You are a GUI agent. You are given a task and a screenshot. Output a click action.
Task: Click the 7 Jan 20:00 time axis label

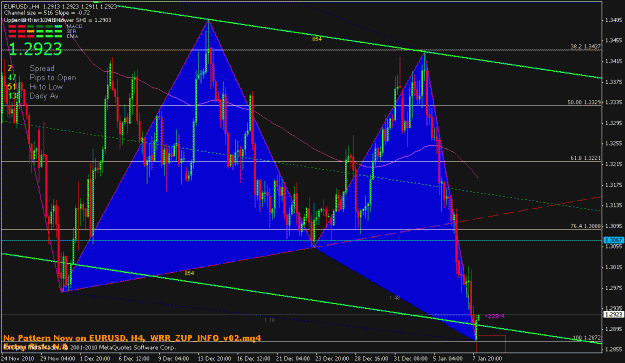click(487, 358)
